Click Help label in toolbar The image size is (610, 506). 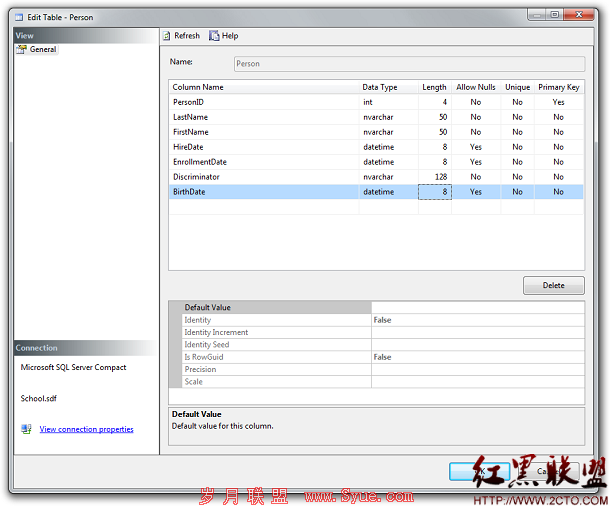tap(230, 36)
